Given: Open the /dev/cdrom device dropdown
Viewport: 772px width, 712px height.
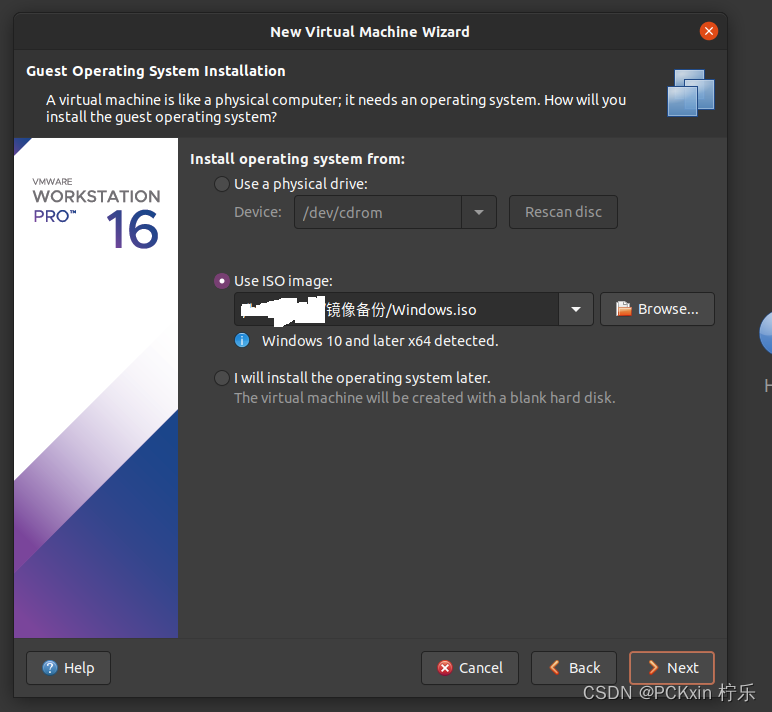Looking at the screenshot, I should (x=479, y=212).
